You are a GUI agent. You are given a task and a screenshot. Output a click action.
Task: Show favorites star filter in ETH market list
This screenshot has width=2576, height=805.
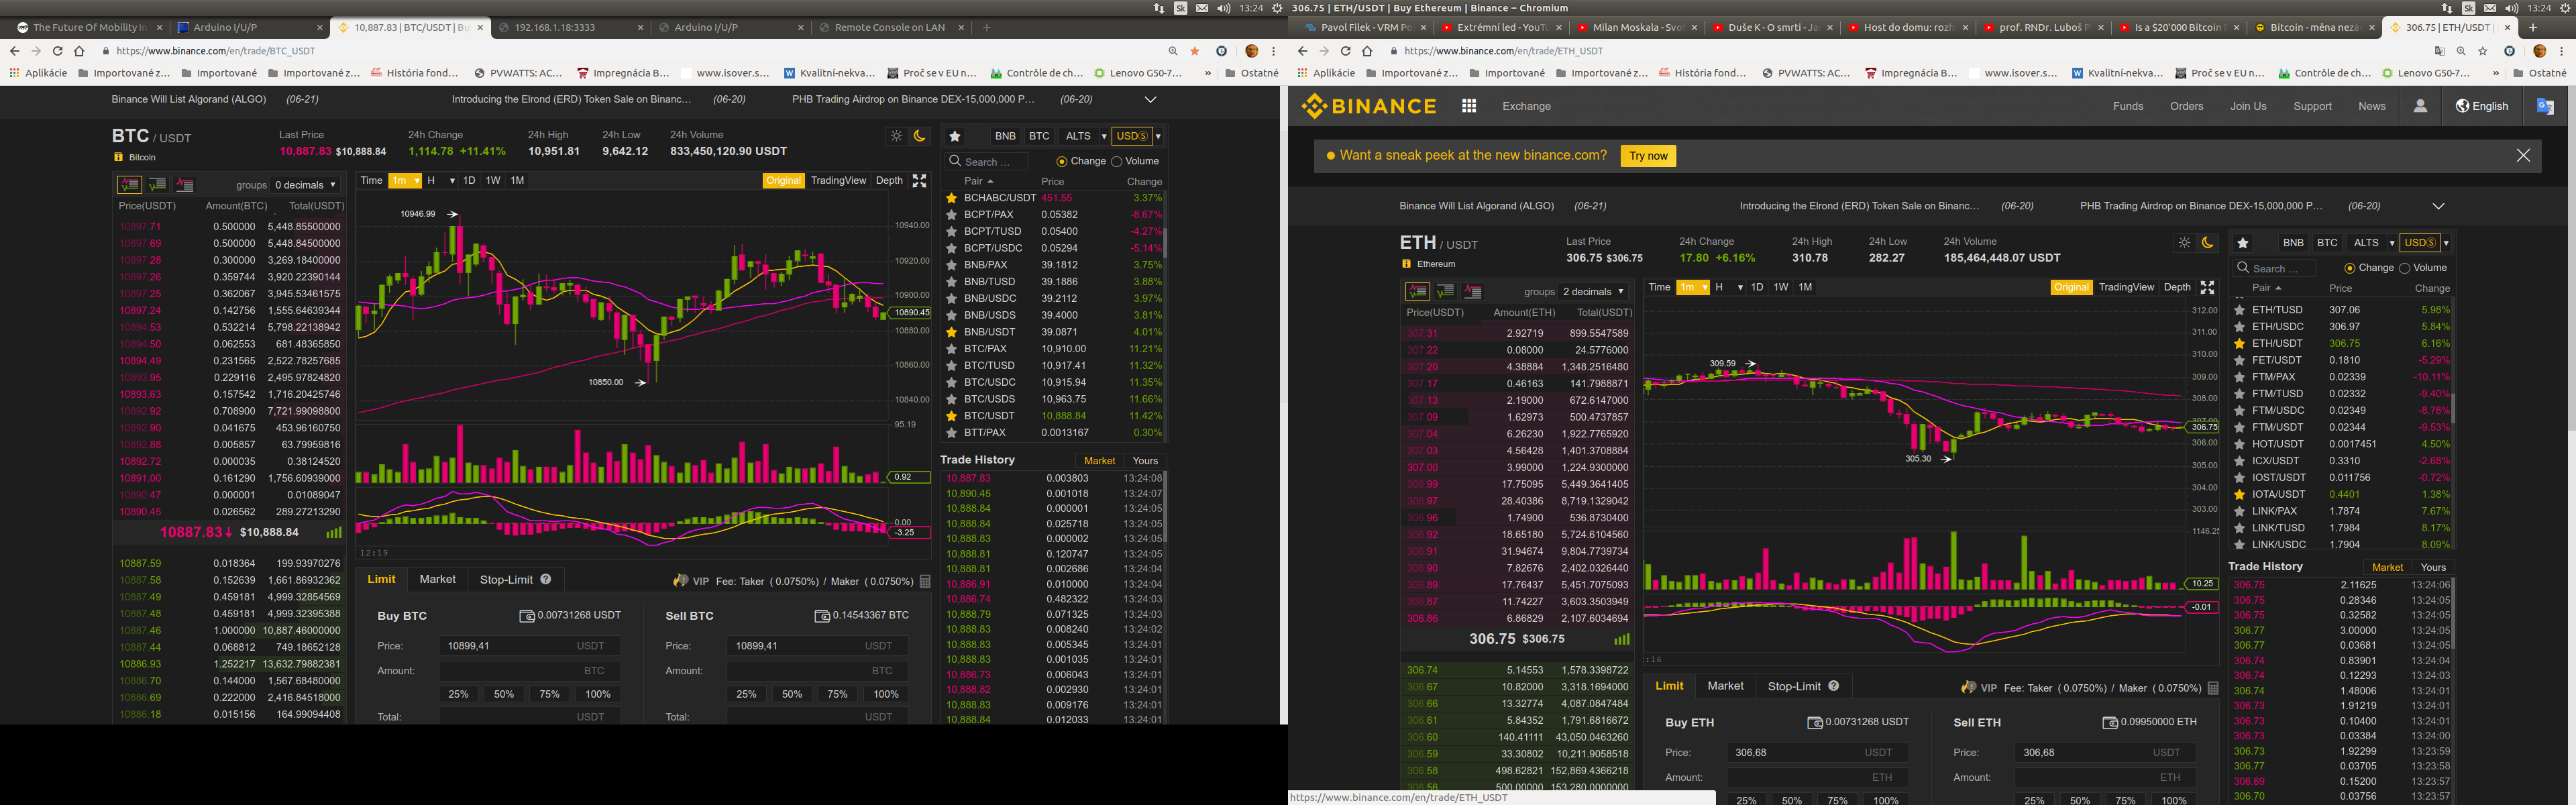click(x=2243, y=243)
